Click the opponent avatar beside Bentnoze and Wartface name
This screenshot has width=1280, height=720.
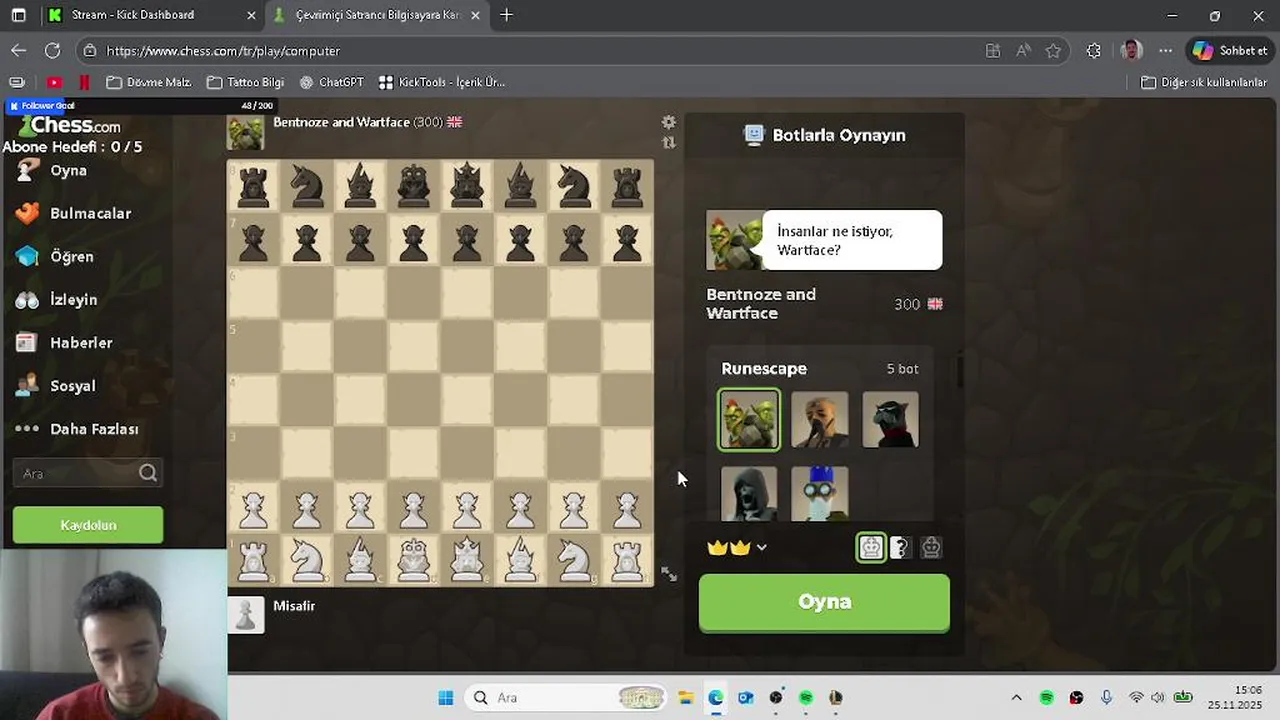click(246, 133)
